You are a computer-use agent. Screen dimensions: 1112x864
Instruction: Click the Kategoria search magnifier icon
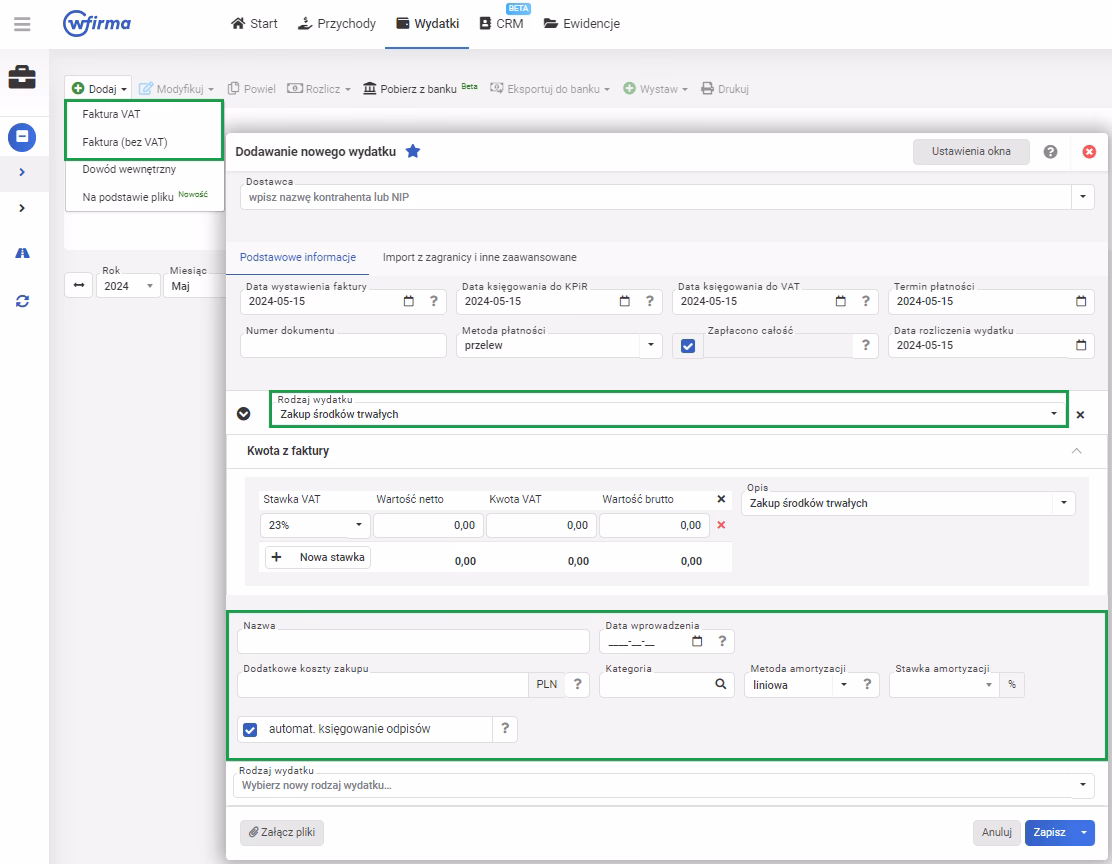pyautogui.click(x=720, y=685)
